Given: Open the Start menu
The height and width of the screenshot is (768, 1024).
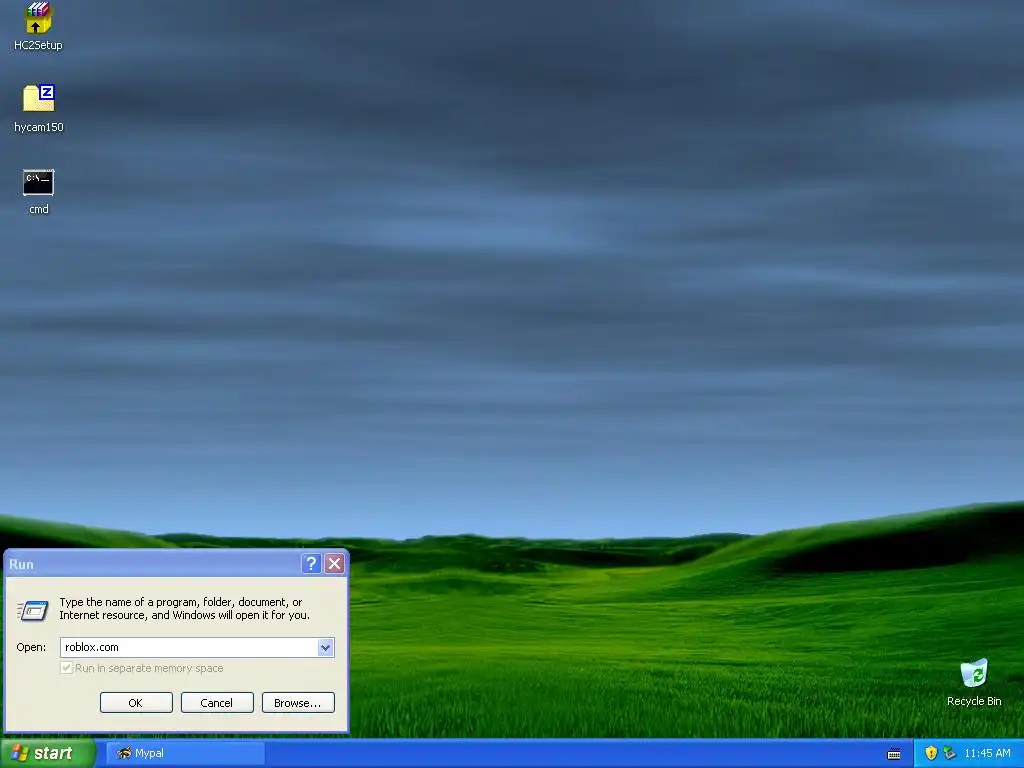Looking at the screenshot, I should [48, 753].
